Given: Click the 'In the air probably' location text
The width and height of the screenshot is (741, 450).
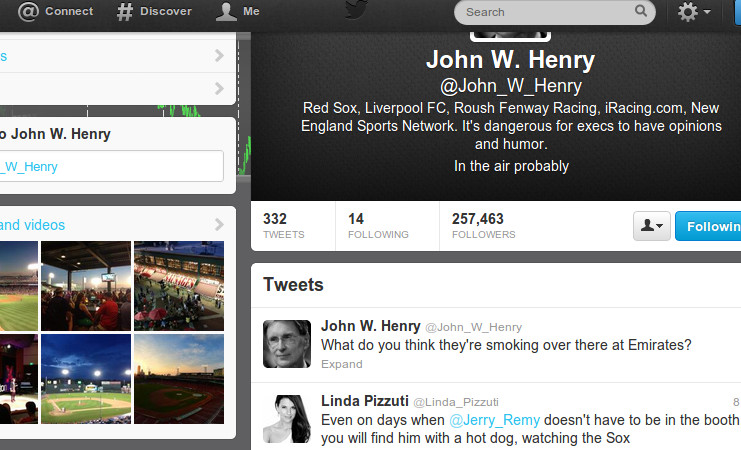Looking at the screenshot, I should 511,166.
